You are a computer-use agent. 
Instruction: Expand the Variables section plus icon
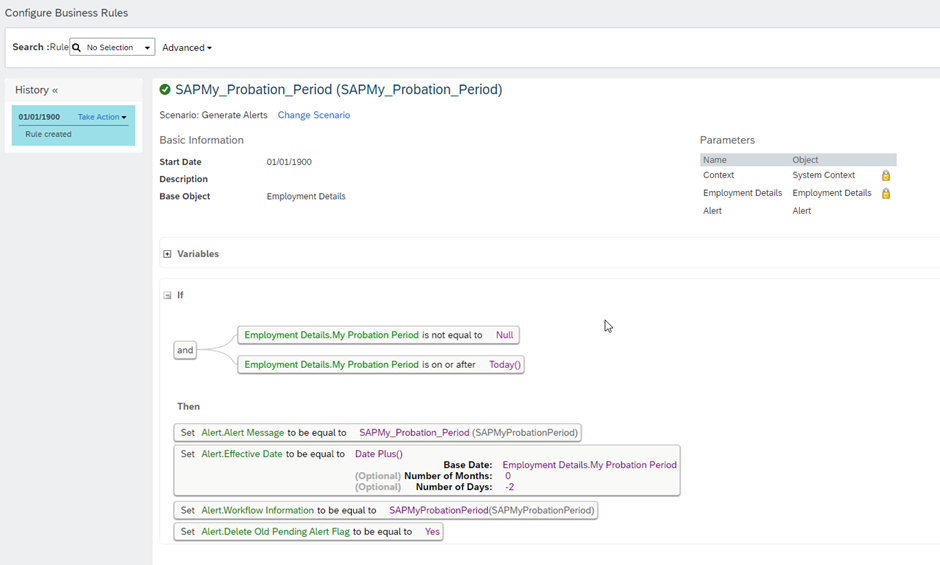coord(167,254)
